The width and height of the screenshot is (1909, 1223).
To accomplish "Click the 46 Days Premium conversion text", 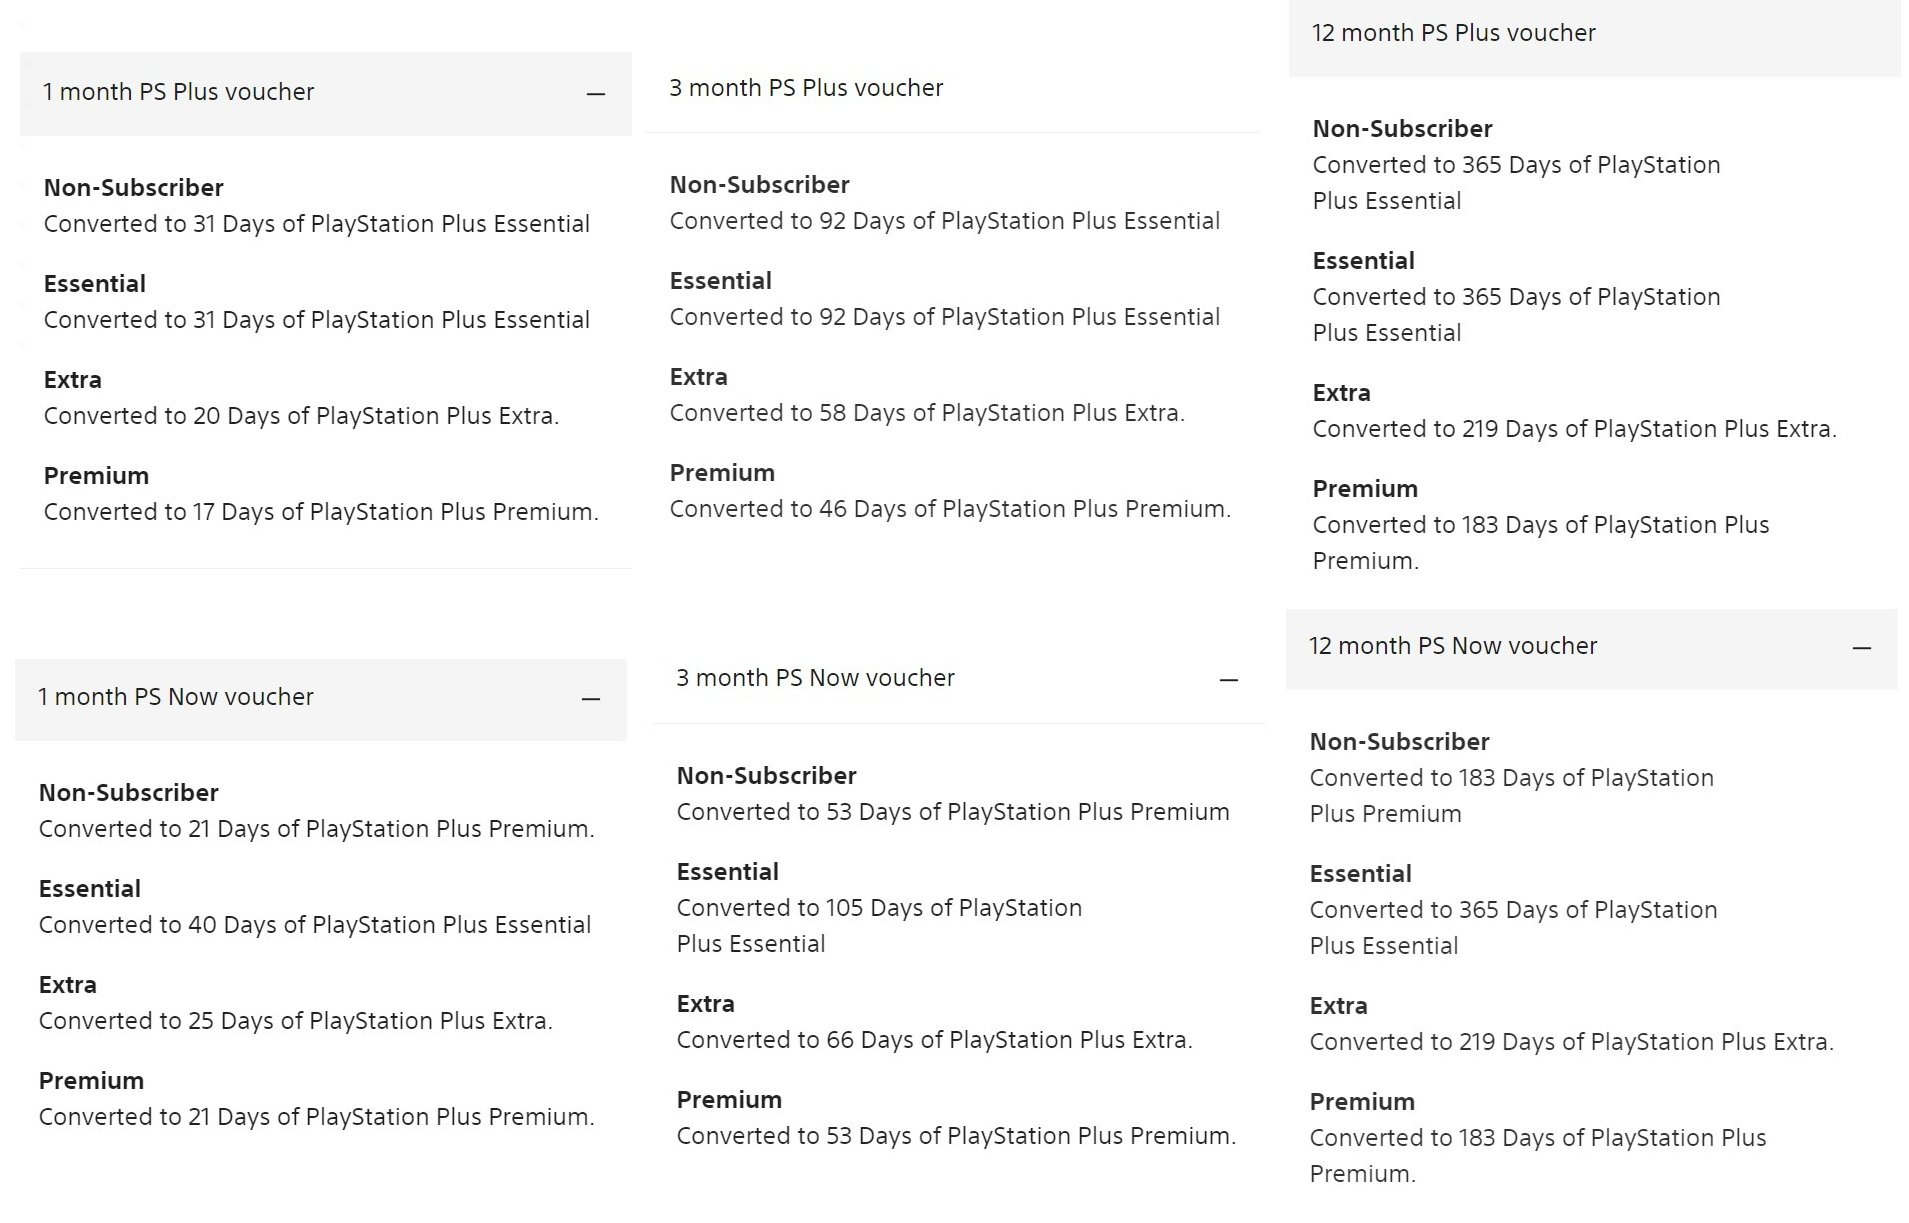I will [950, 509].
